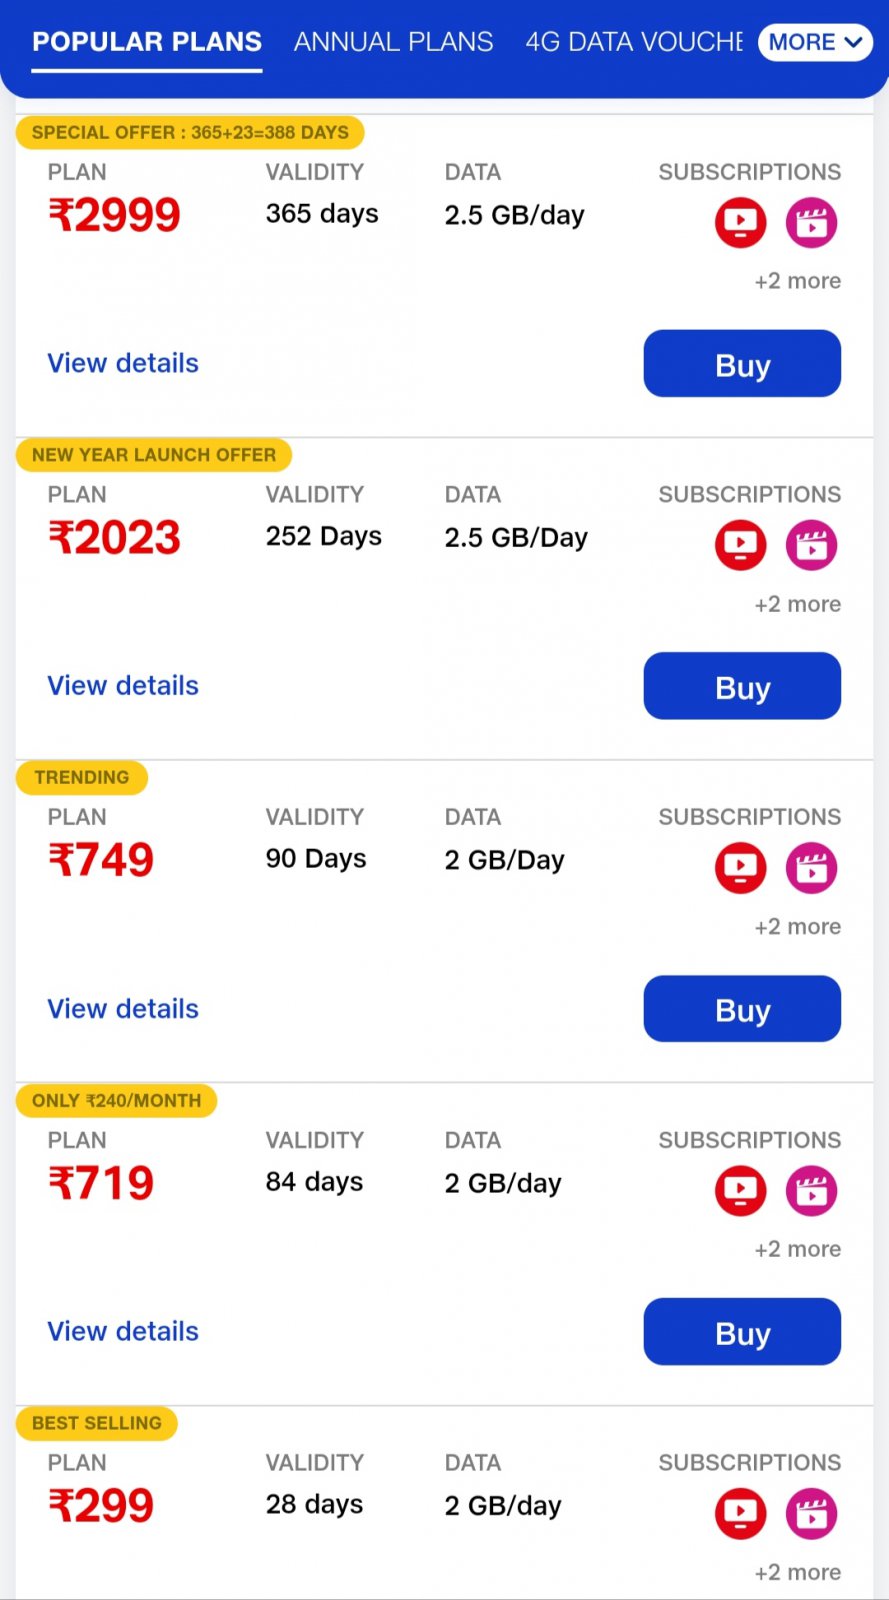Tap the pink JioCinema icon in ₹2023 plan
This screenshot has width=889, height=1600.
pyautogui.click(x=811, y=545)
